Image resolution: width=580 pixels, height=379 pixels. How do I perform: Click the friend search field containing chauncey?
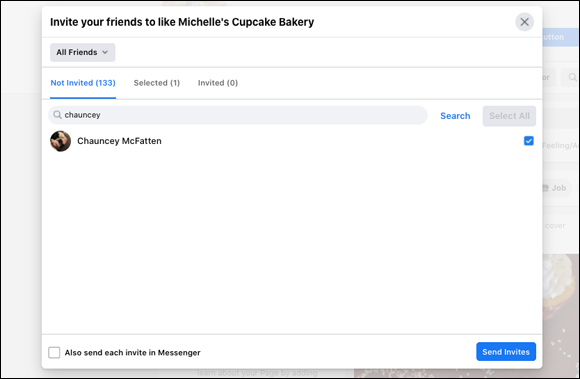point(237,115)
